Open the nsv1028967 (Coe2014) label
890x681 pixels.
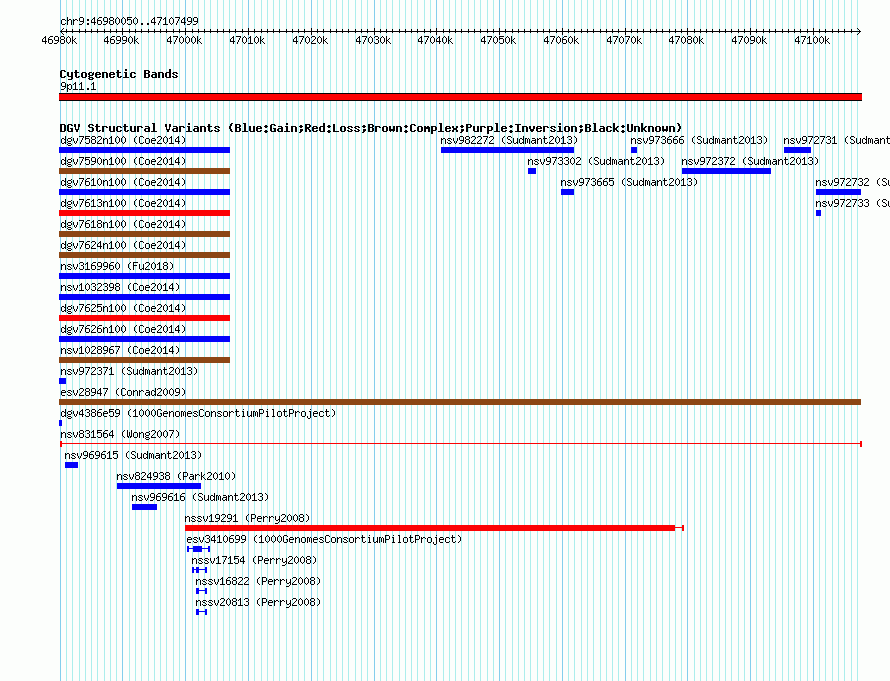120,350
